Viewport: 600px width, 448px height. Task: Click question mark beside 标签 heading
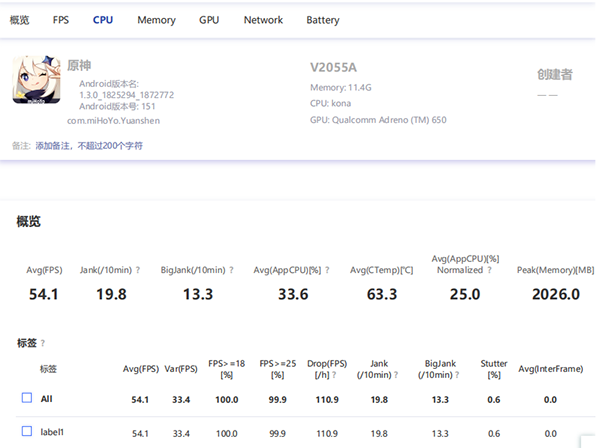[x=43, y=343]
